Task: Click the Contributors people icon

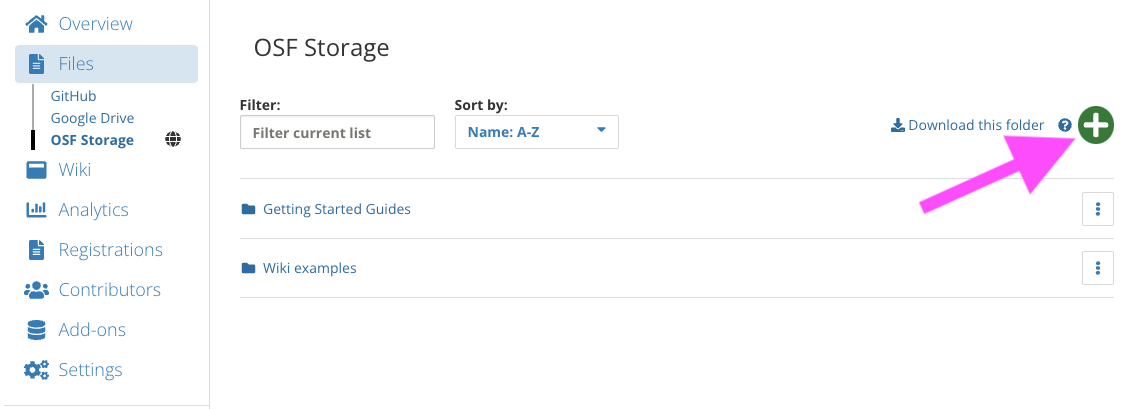Action: [36, 290]
